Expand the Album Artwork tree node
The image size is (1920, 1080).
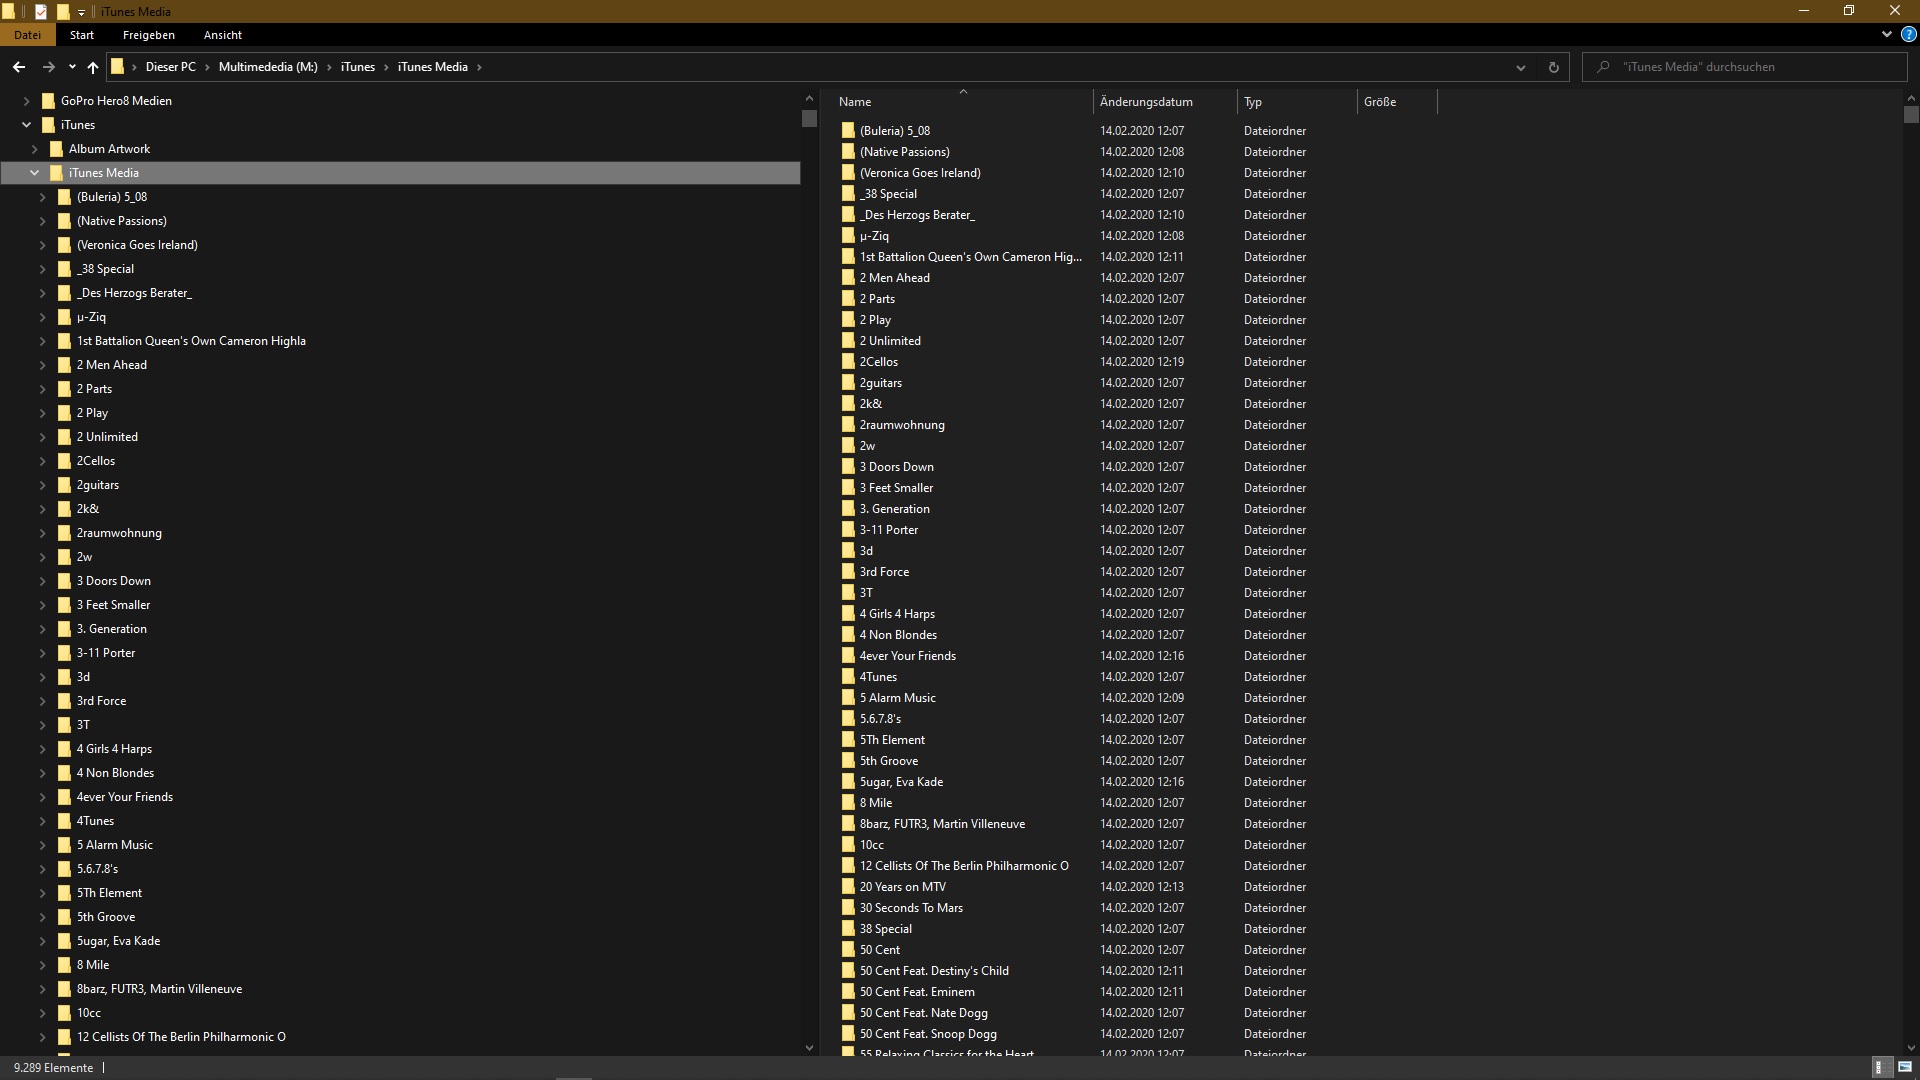35,149
